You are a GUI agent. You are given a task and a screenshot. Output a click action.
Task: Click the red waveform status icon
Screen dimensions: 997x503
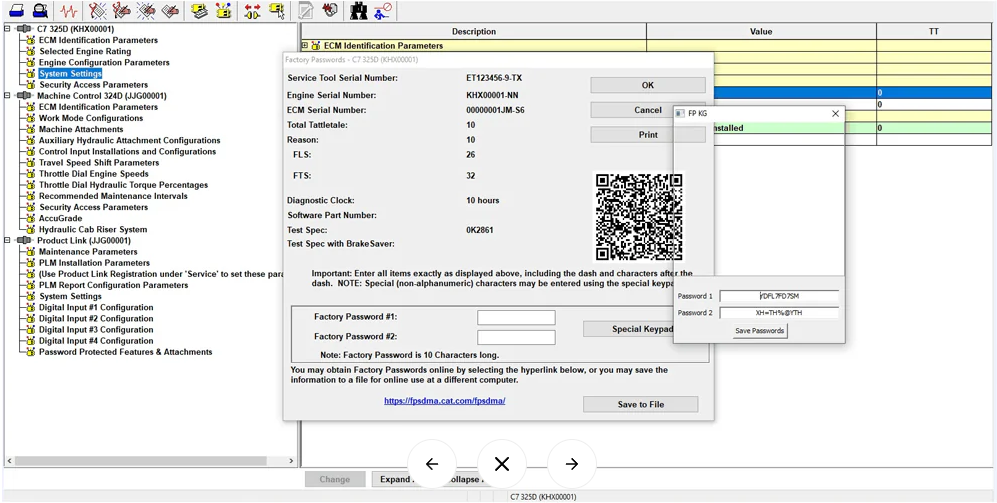coord(68,11)
